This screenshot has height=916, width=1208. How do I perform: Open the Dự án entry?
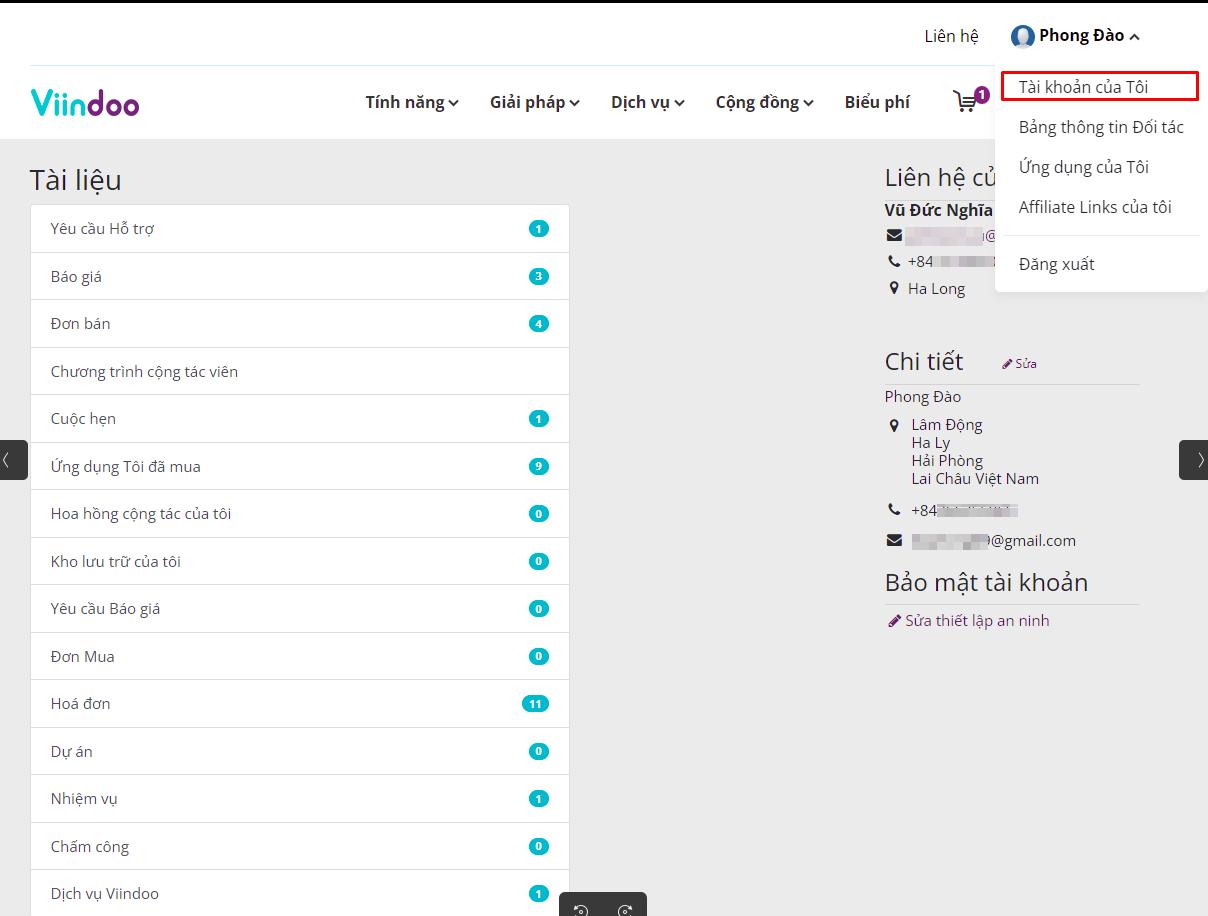tap(300, 751)
